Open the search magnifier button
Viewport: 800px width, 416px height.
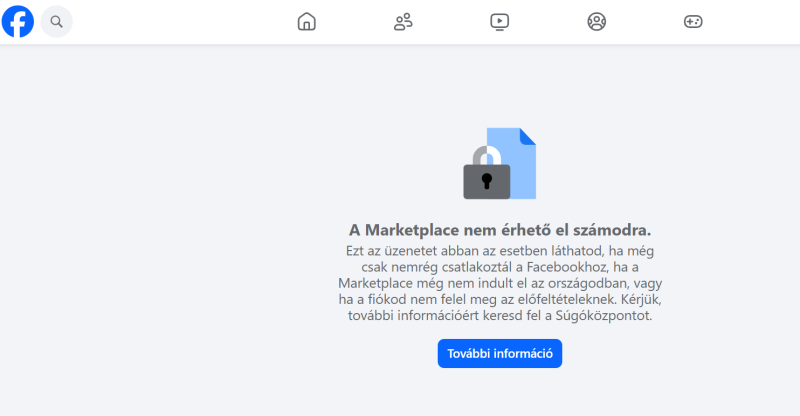pyautogui.click(x=57, y=21)
